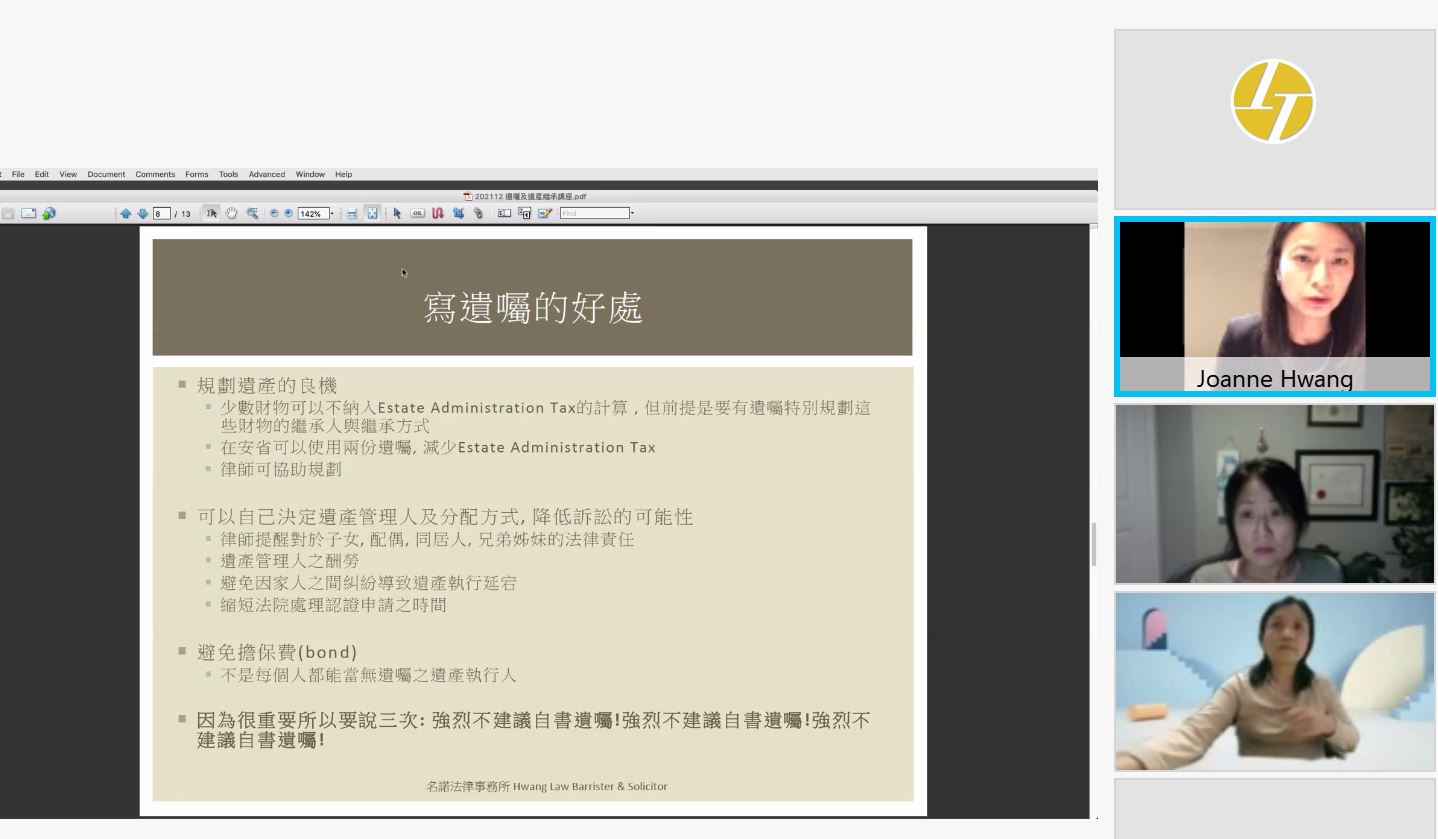Click the save disk icon
The height and width of the screenshot is (839, 1438).
pyautogui.click(x=9, y=213)
